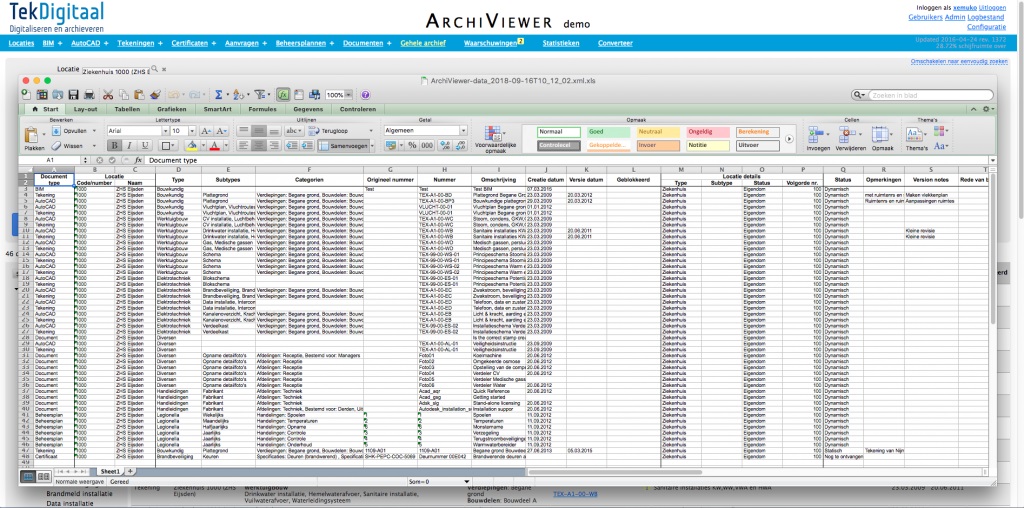Click the Excel Help question mark icon

tap(365, 95)
